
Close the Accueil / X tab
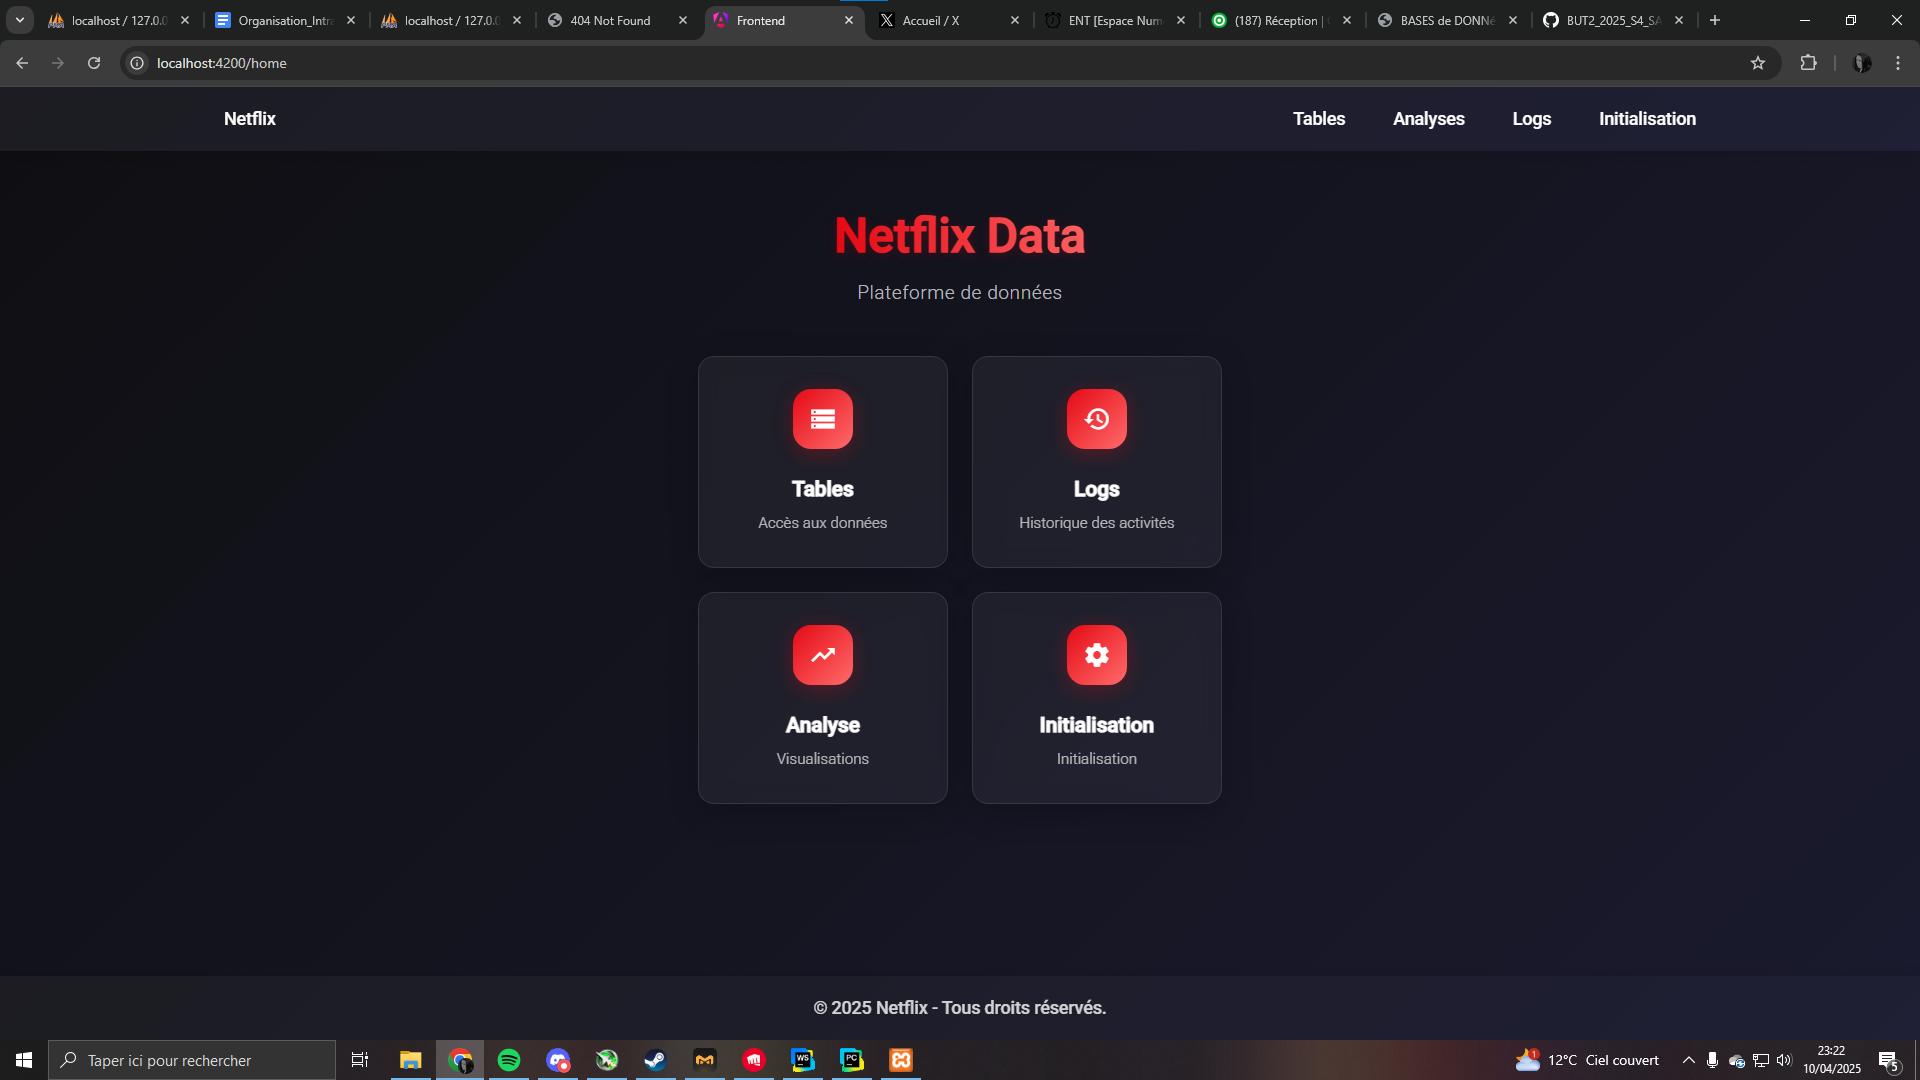pos(1015,20)
